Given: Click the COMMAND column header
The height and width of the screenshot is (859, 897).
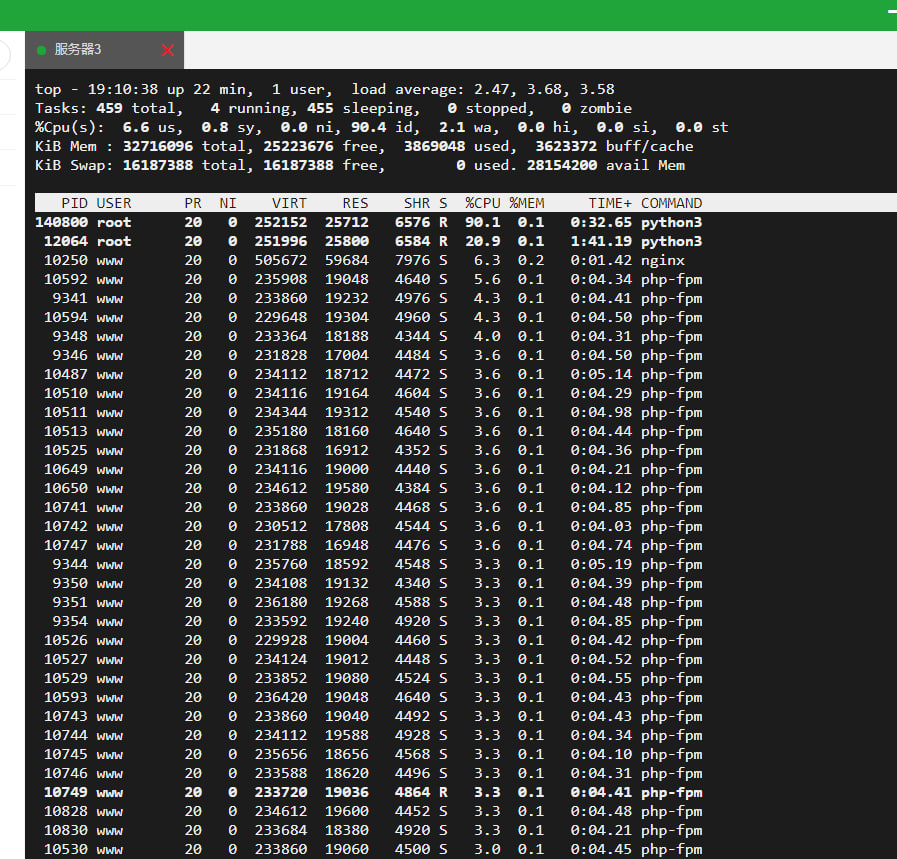Looking at the screenshot, I should tap(672, 203).
